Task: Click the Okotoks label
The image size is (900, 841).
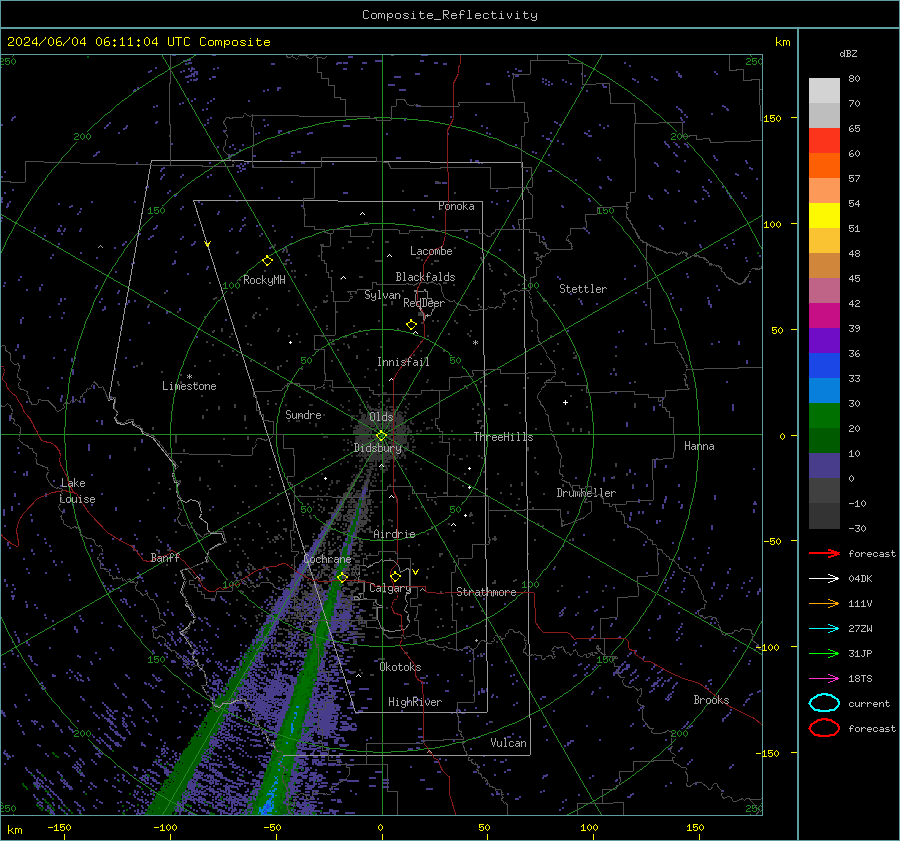Action: [x=400, y=667]
